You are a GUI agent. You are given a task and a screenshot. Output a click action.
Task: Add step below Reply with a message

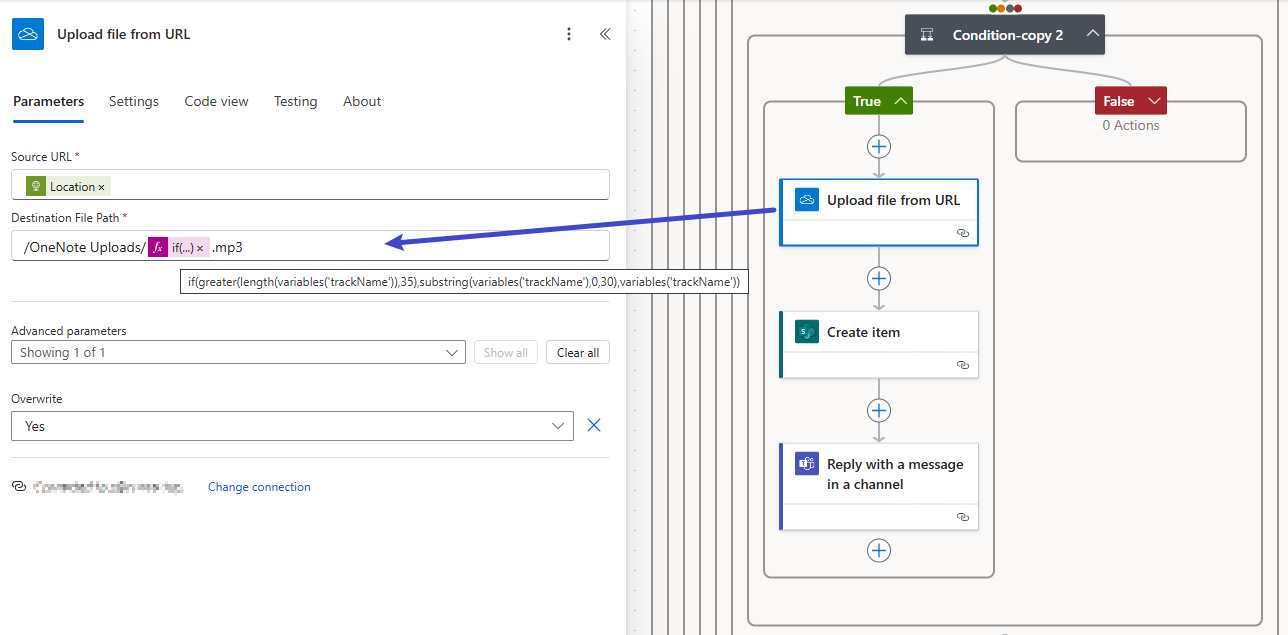[878, 551]
